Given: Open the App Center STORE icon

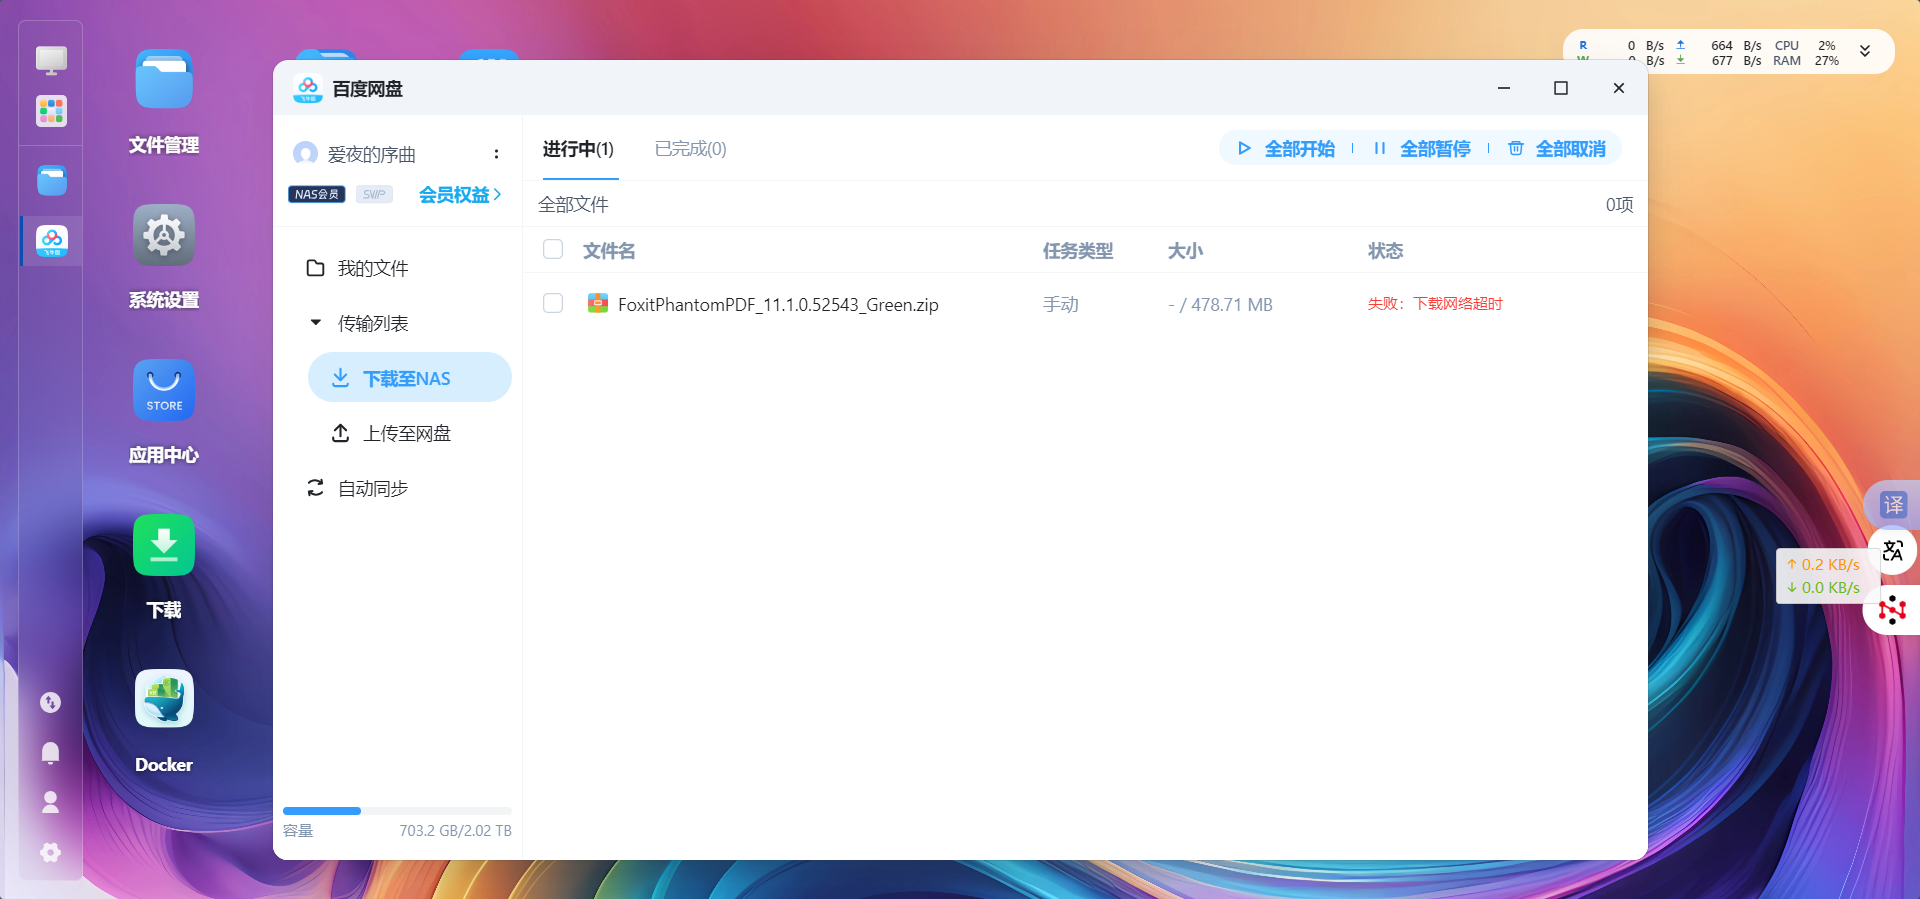Looking at the screenshot, I should 164,390.
